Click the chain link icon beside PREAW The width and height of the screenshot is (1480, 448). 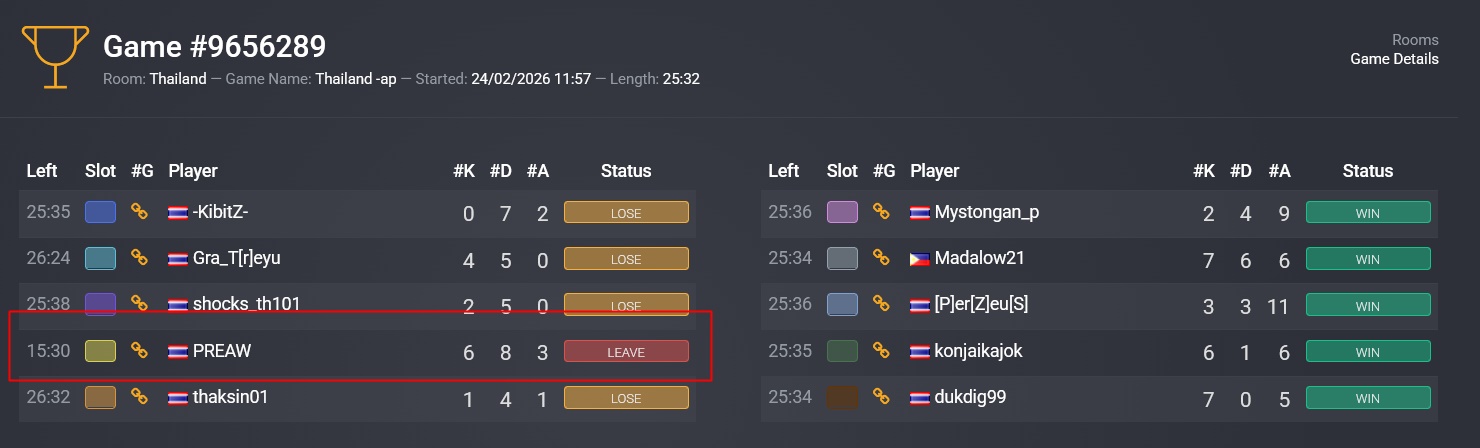(x=140, y=351)
